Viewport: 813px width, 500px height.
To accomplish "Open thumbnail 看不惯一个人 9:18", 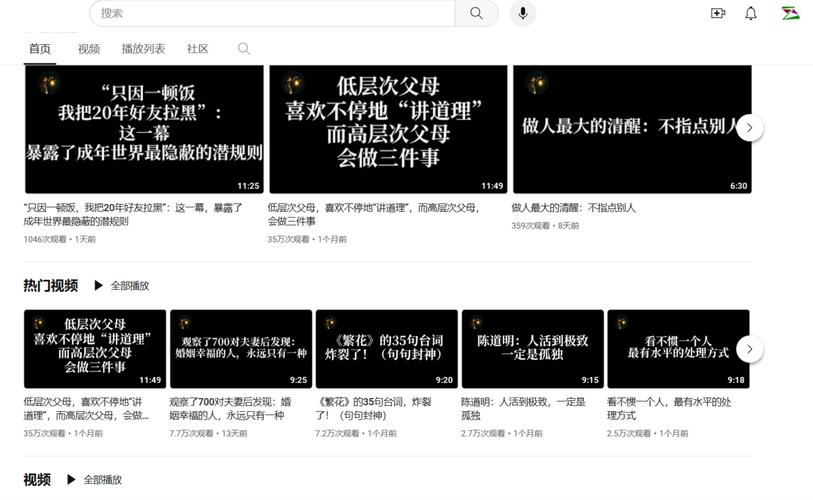I will pyautogui.click(x=678, y=349).
